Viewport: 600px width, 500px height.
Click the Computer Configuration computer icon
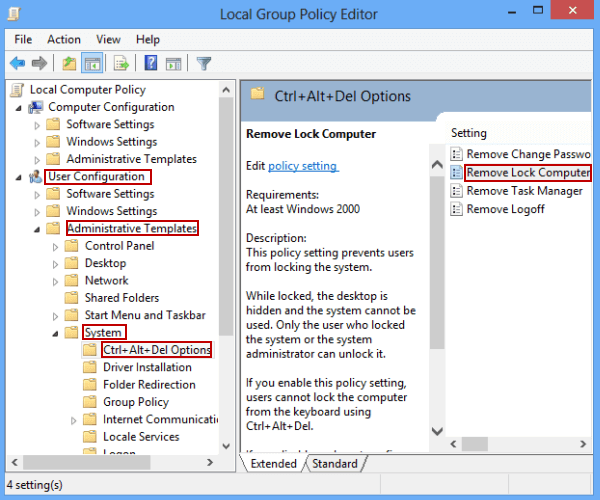(35, 107)
